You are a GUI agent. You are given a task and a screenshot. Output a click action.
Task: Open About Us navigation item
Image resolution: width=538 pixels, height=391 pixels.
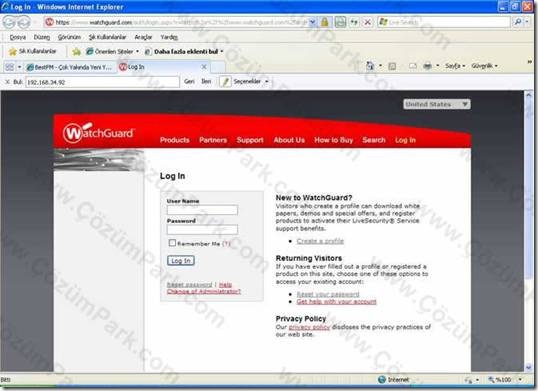pos(289,140)
